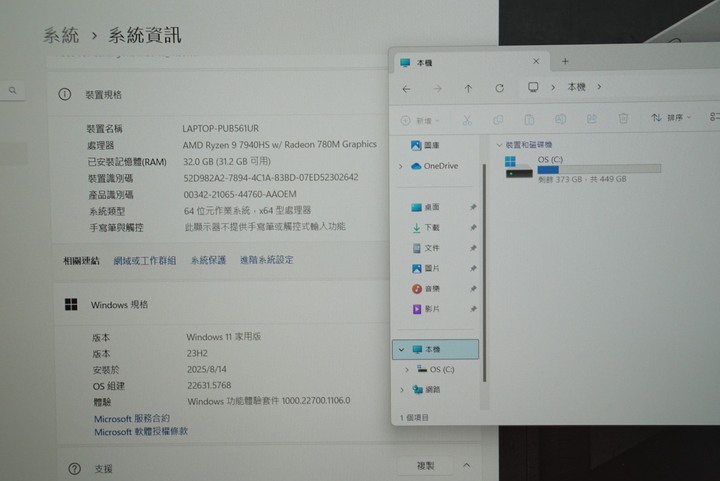
Task: Open the 進階系統設定 link
Action: 266,260
